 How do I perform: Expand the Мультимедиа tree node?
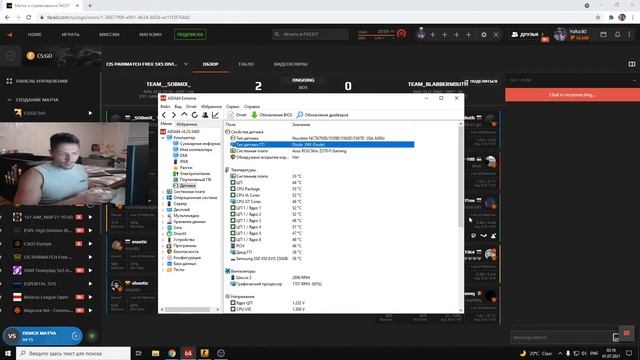[163, 216]
